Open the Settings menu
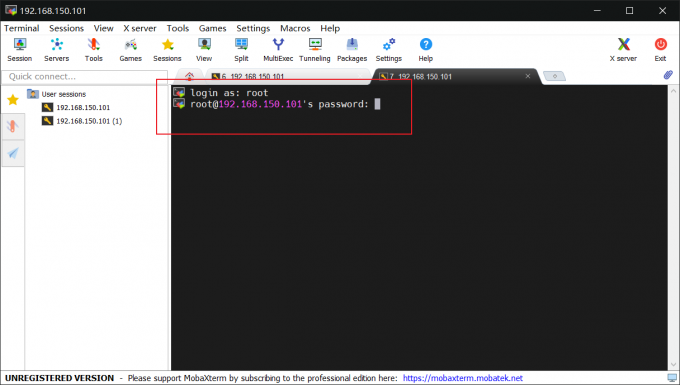Viewport: 680px width, 385px height. pos(253,28)
